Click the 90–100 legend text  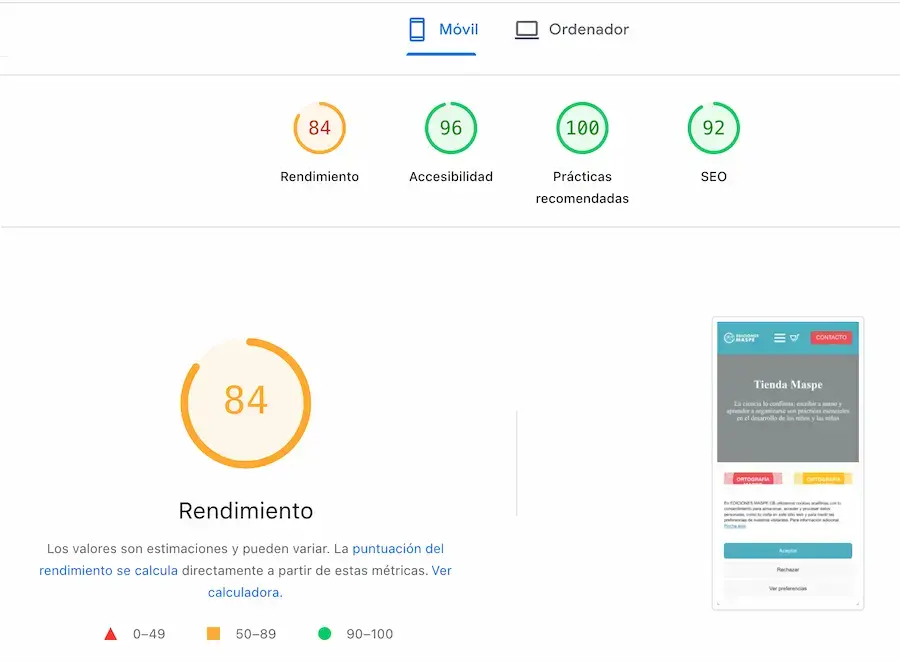click(370, 634)
